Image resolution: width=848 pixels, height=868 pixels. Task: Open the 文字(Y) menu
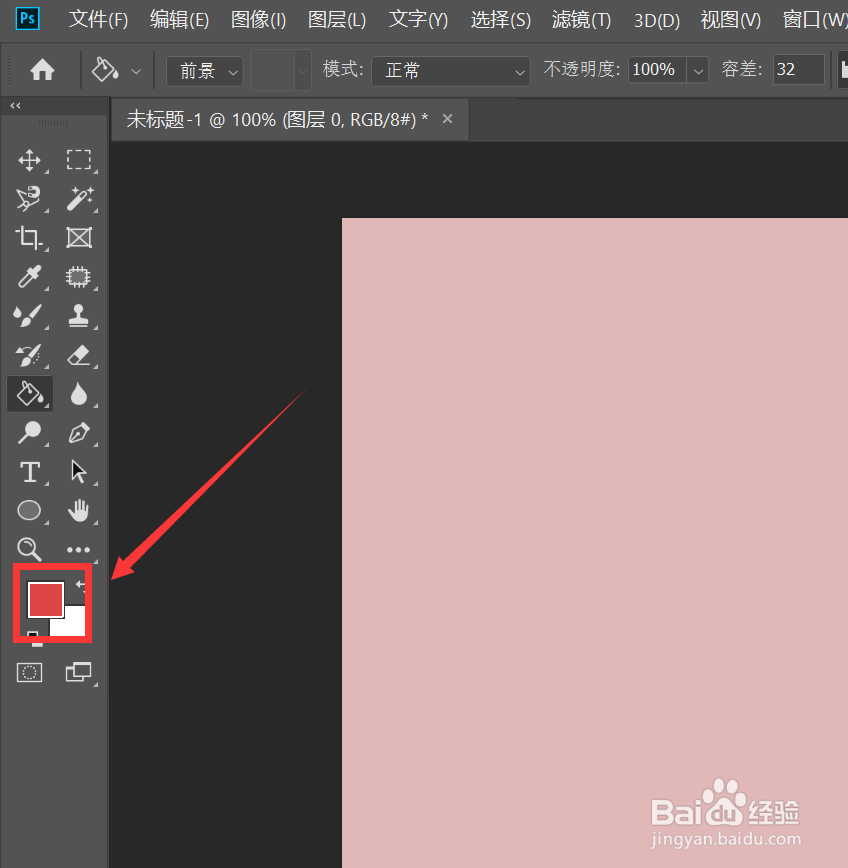click(418, 20)
